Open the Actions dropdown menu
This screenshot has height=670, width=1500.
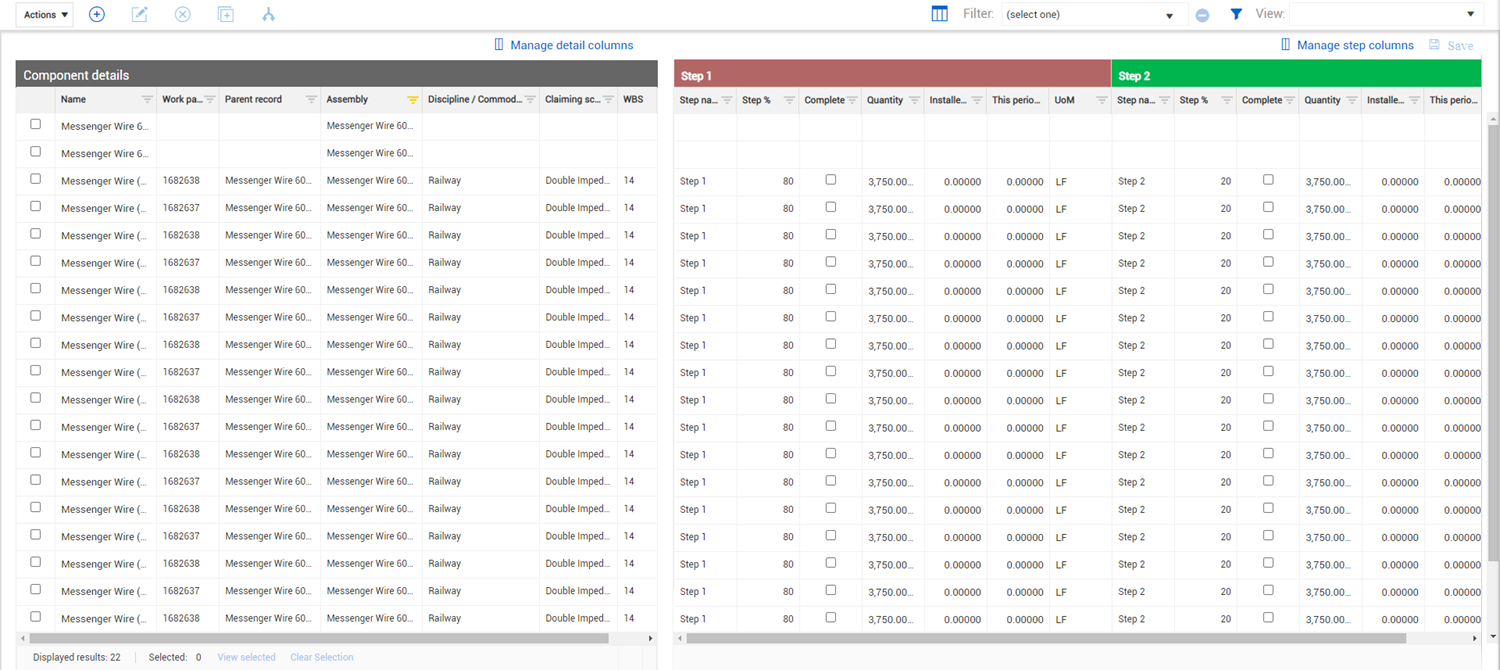[x=44, y=14]
